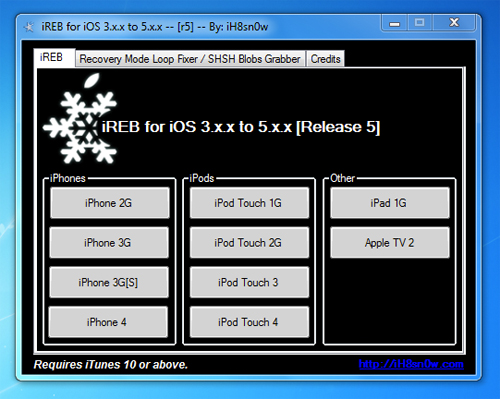Select the iPod Touch 3 button
500x399 pixels.
click(249, 283)
